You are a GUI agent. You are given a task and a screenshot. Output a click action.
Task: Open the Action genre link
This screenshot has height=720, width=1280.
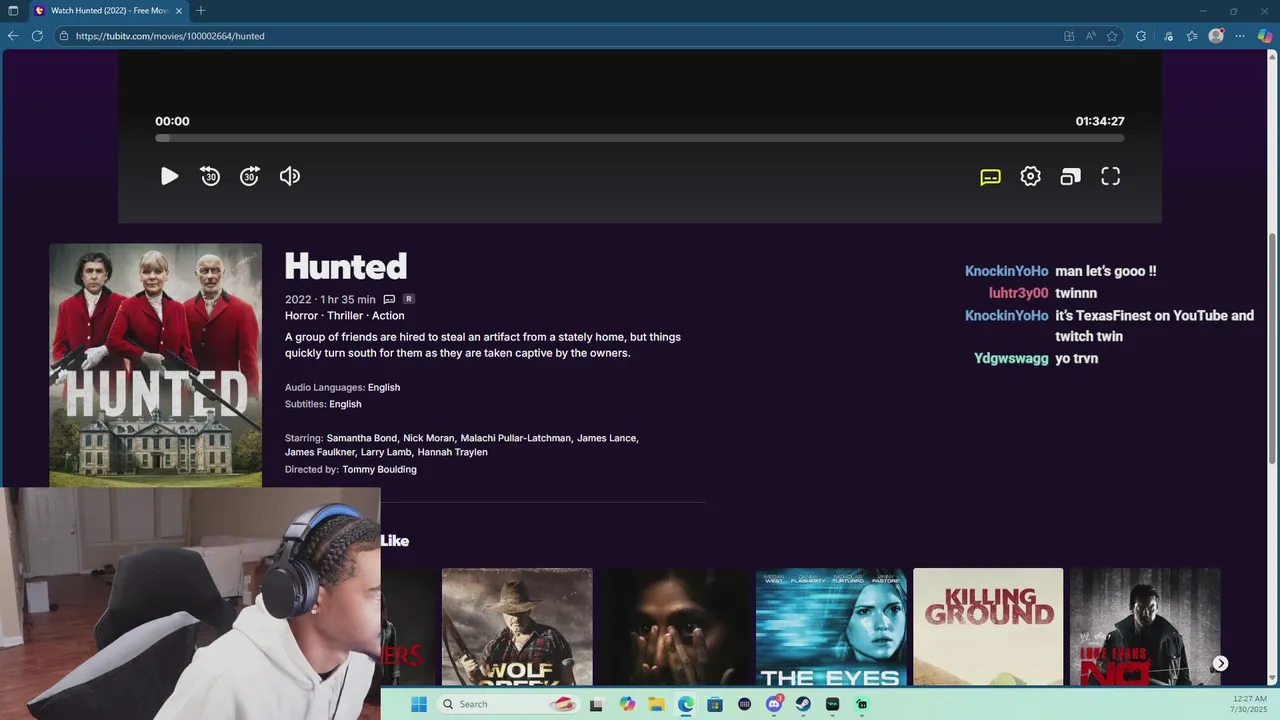click(x=388, y=316)
